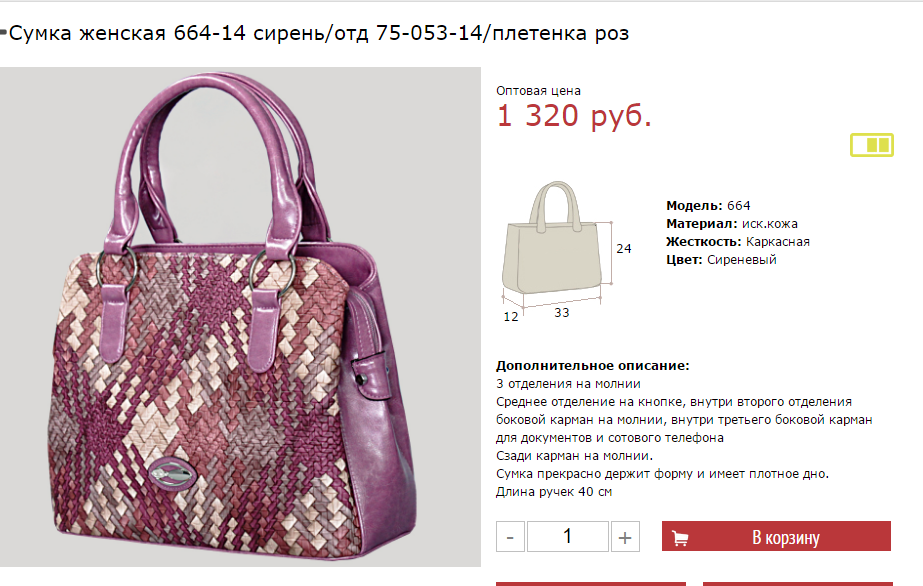
Task: Click the Дополнительное описание heading
Action: [592, 365]
